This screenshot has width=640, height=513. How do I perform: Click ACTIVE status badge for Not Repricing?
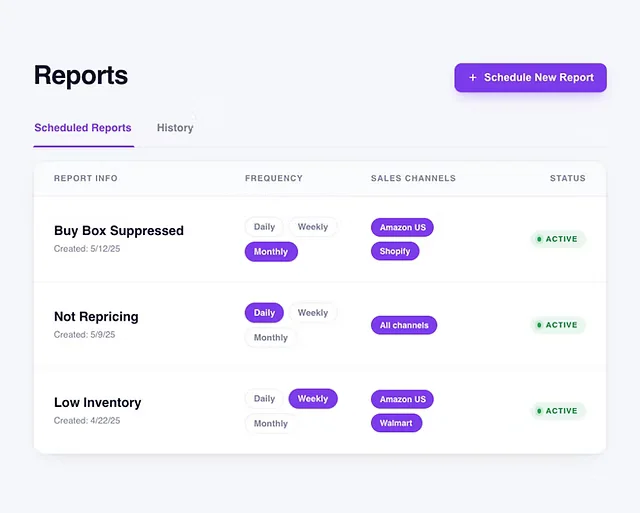point(558,325)
